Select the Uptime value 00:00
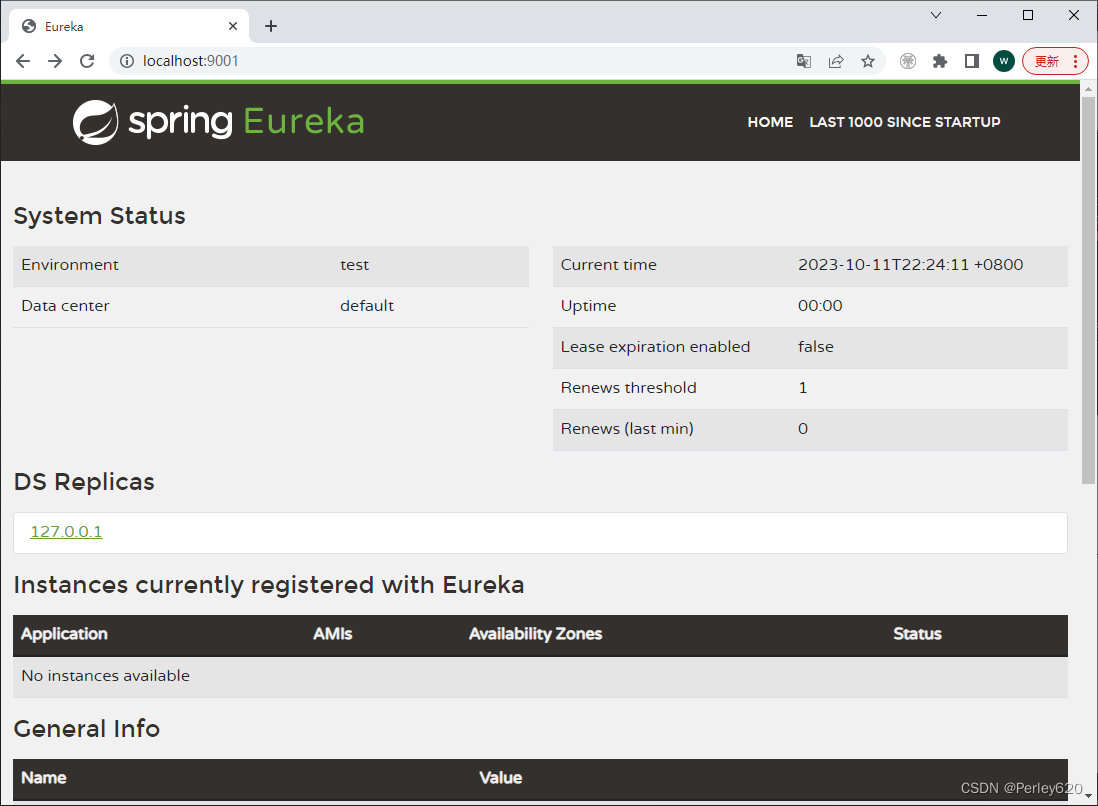 820,306
